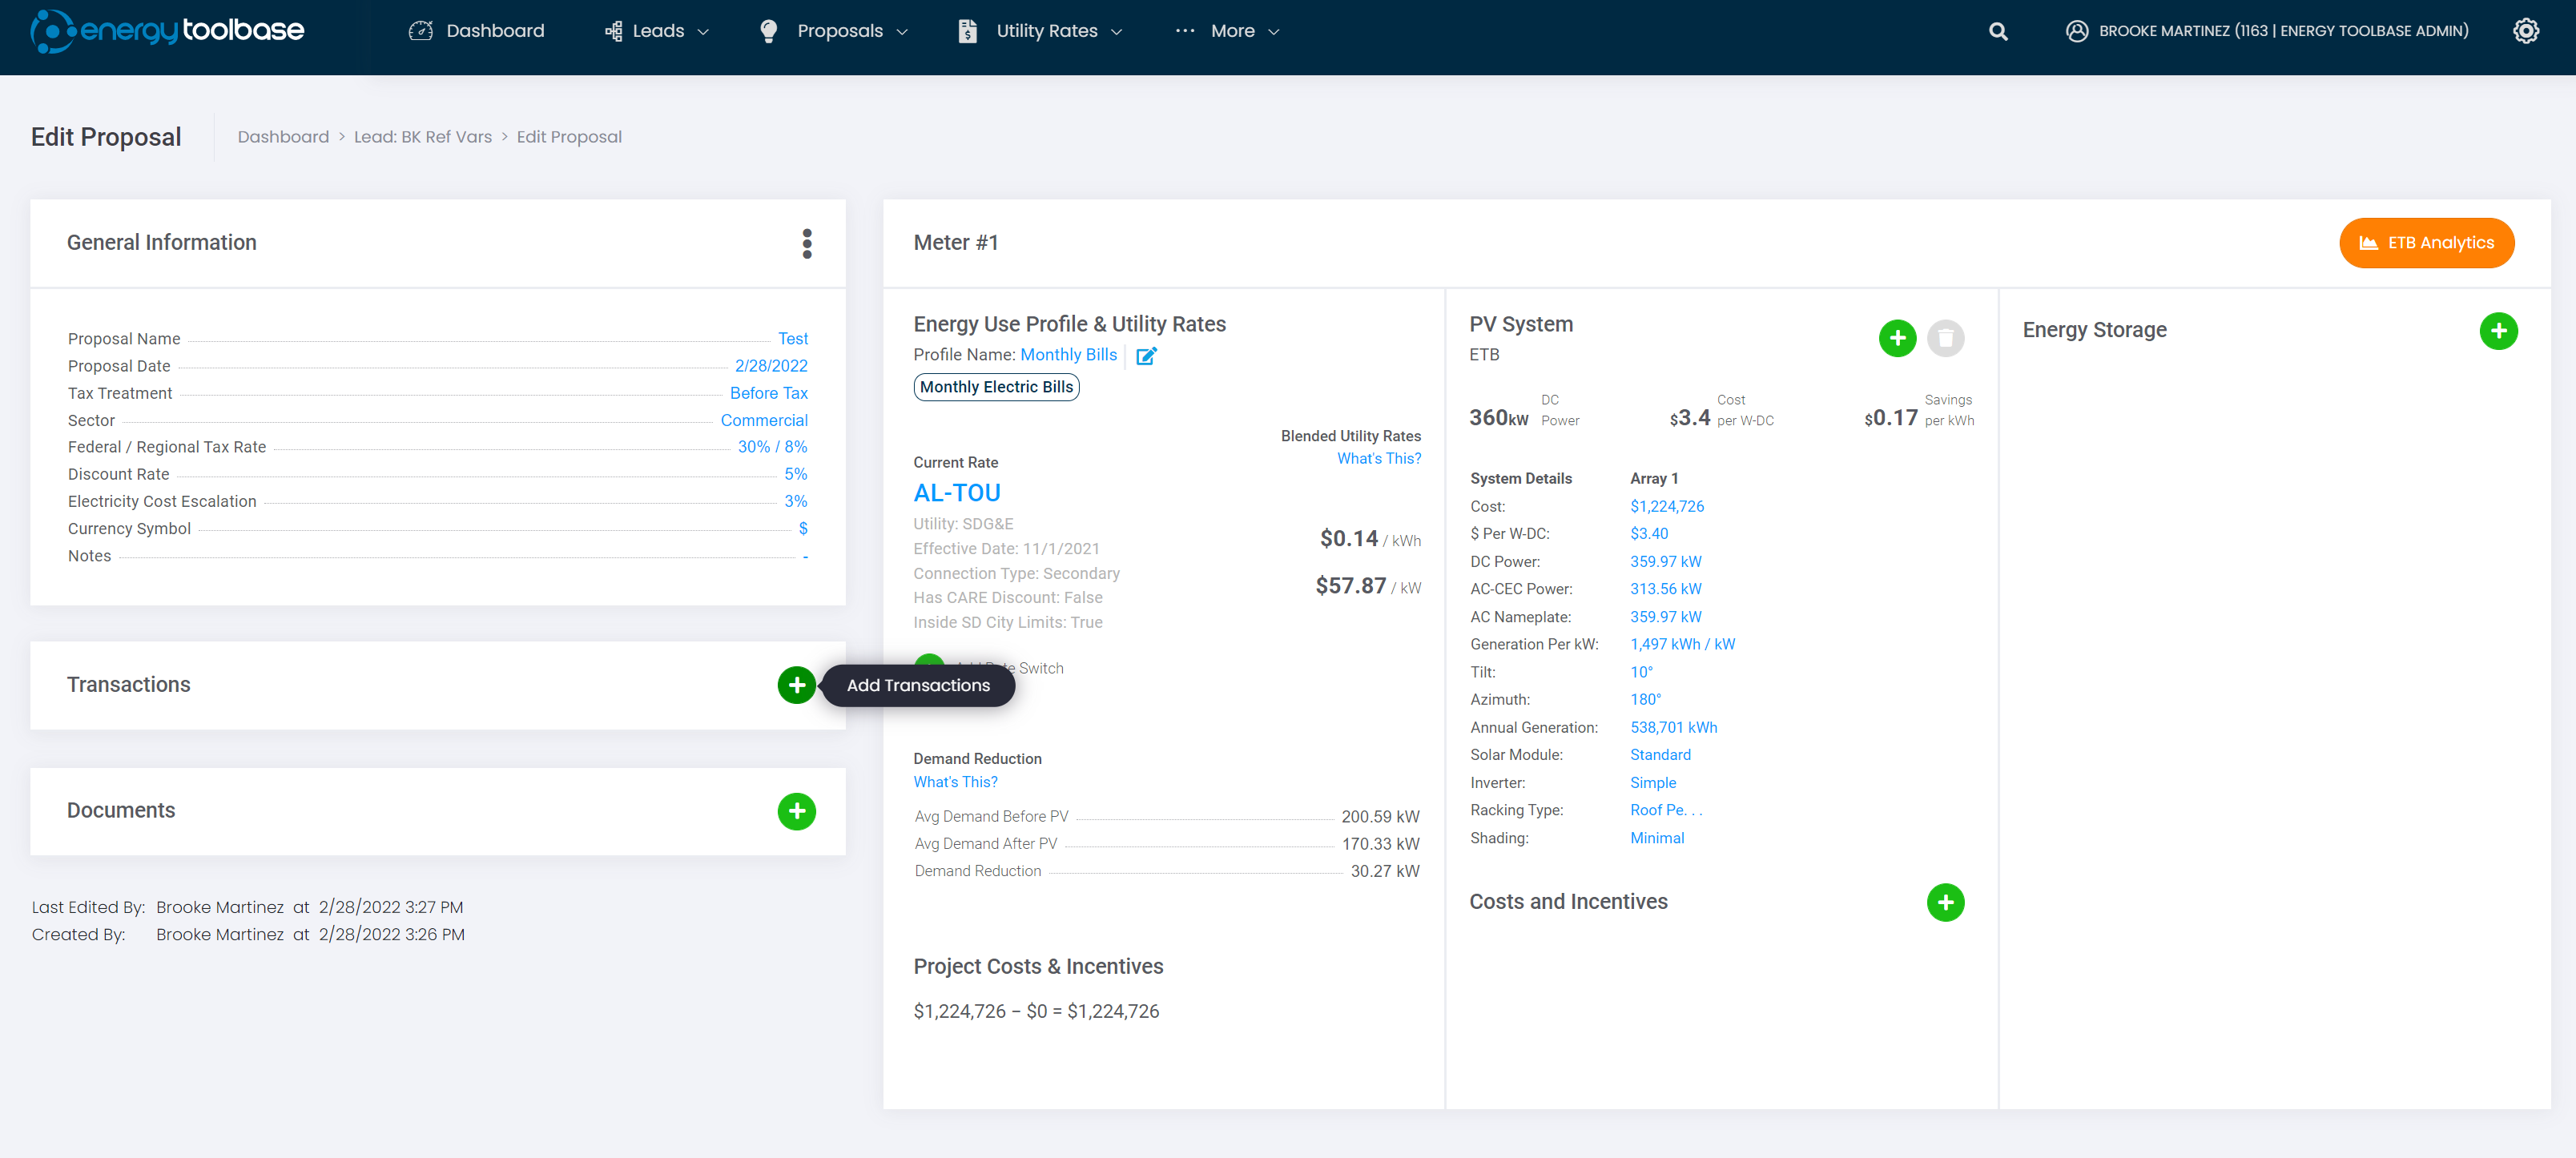Open General Information three-dot menu
The image size is (2576, 1158).
(807, 243)
